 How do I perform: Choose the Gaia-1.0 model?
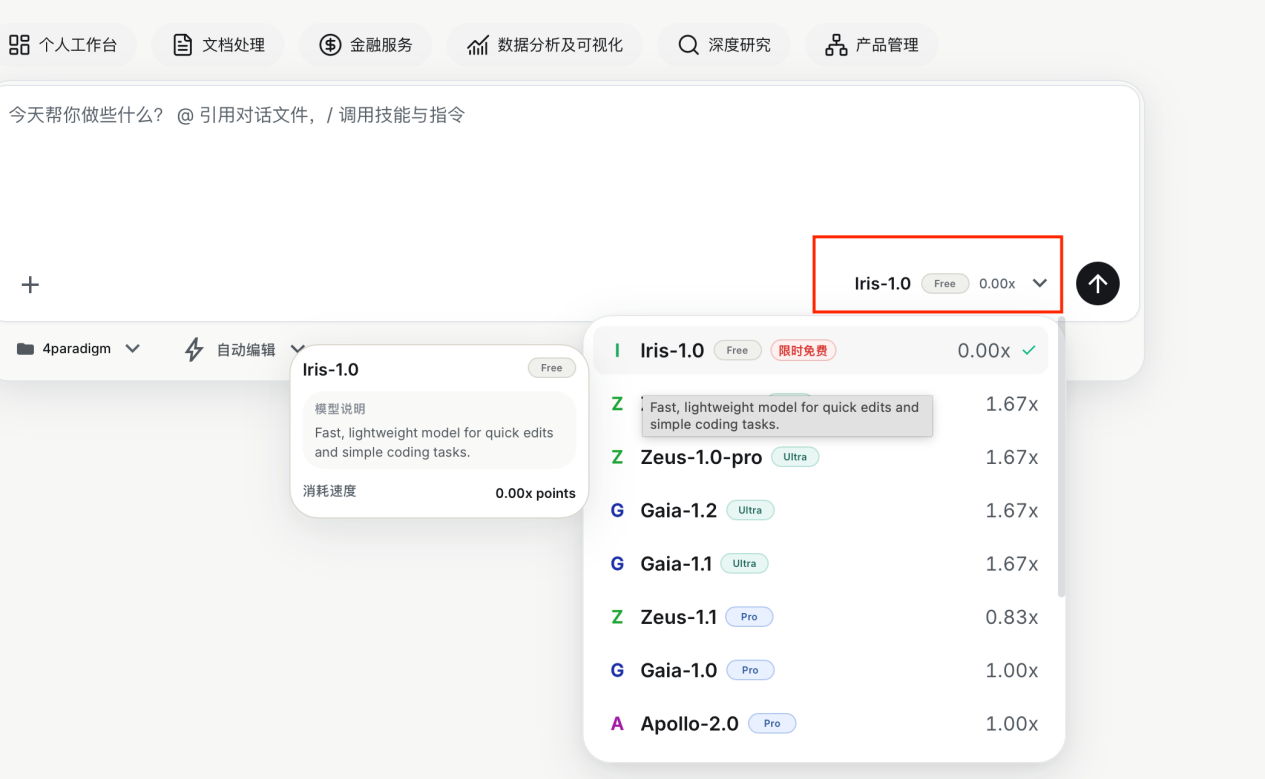pos(820,670)
